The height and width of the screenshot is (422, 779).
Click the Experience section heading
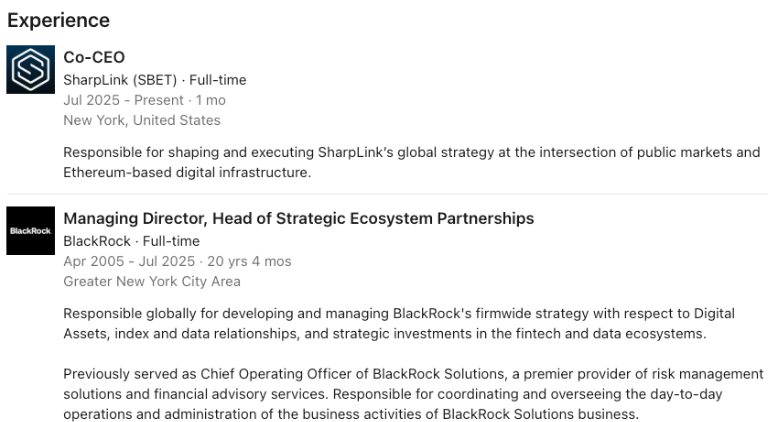click(58, 20)
